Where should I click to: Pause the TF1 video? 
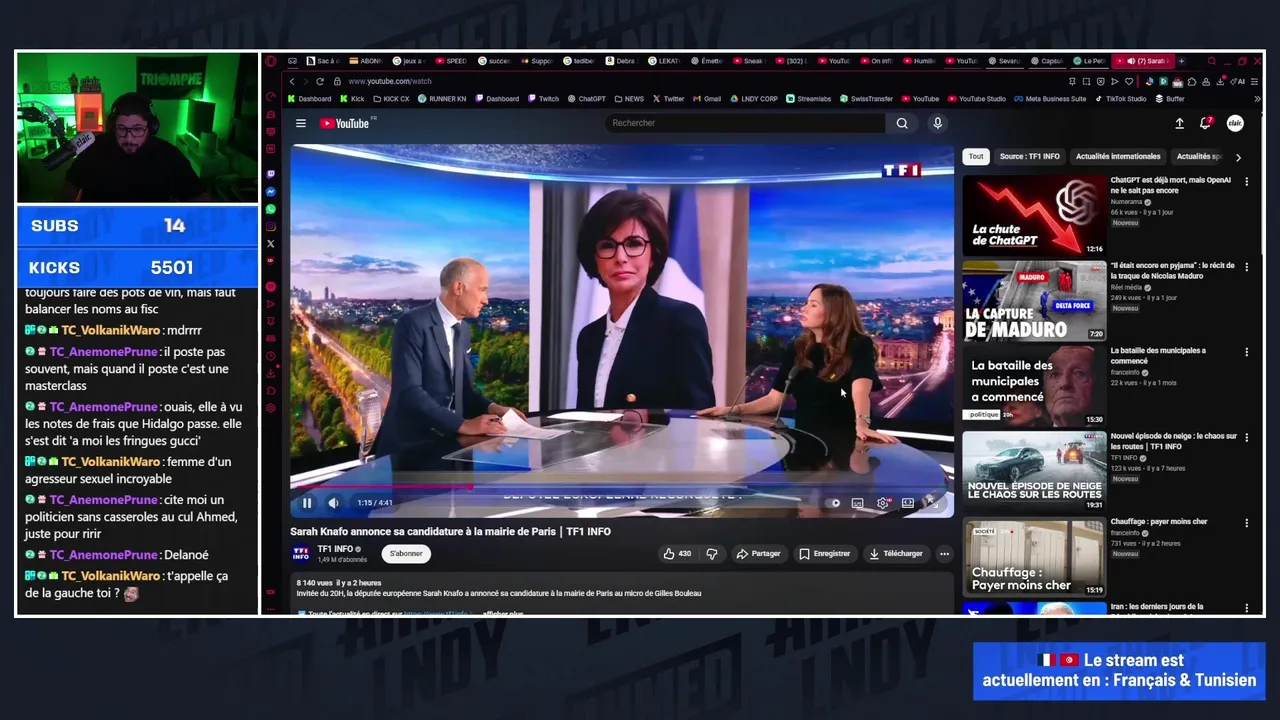(307, 503)
